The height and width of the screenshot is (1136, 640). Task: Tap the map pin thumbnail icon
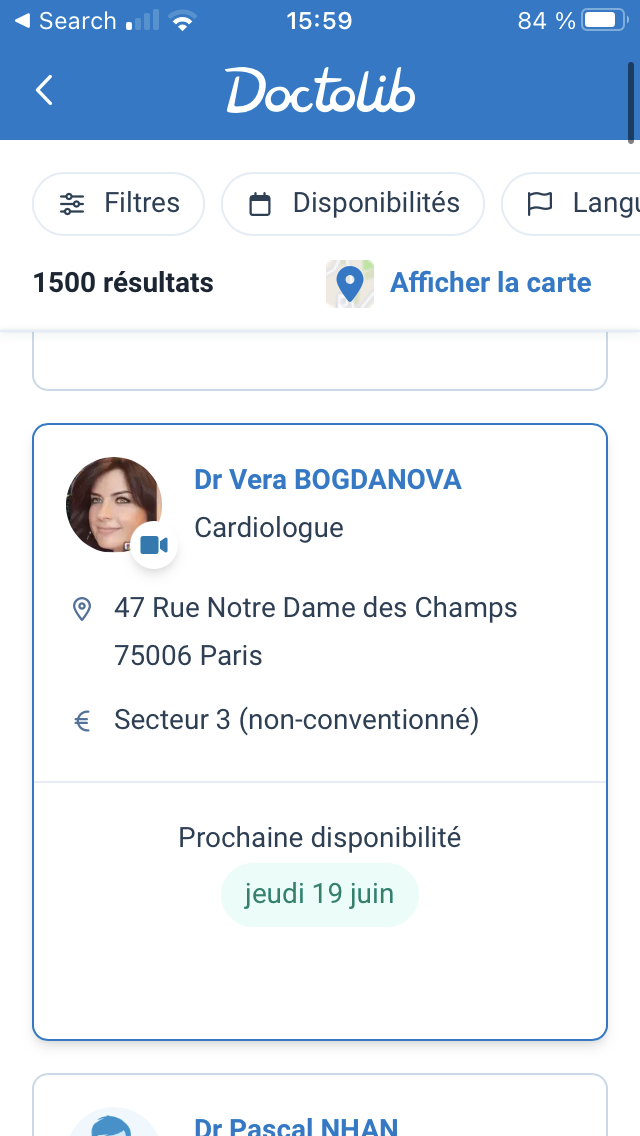(x=350, y=284)
